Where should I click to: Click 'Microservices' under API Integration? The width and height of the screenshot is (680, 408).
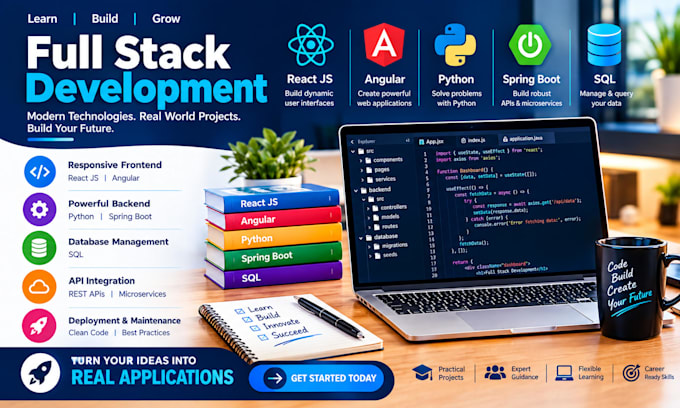click(x=142, y=294)
